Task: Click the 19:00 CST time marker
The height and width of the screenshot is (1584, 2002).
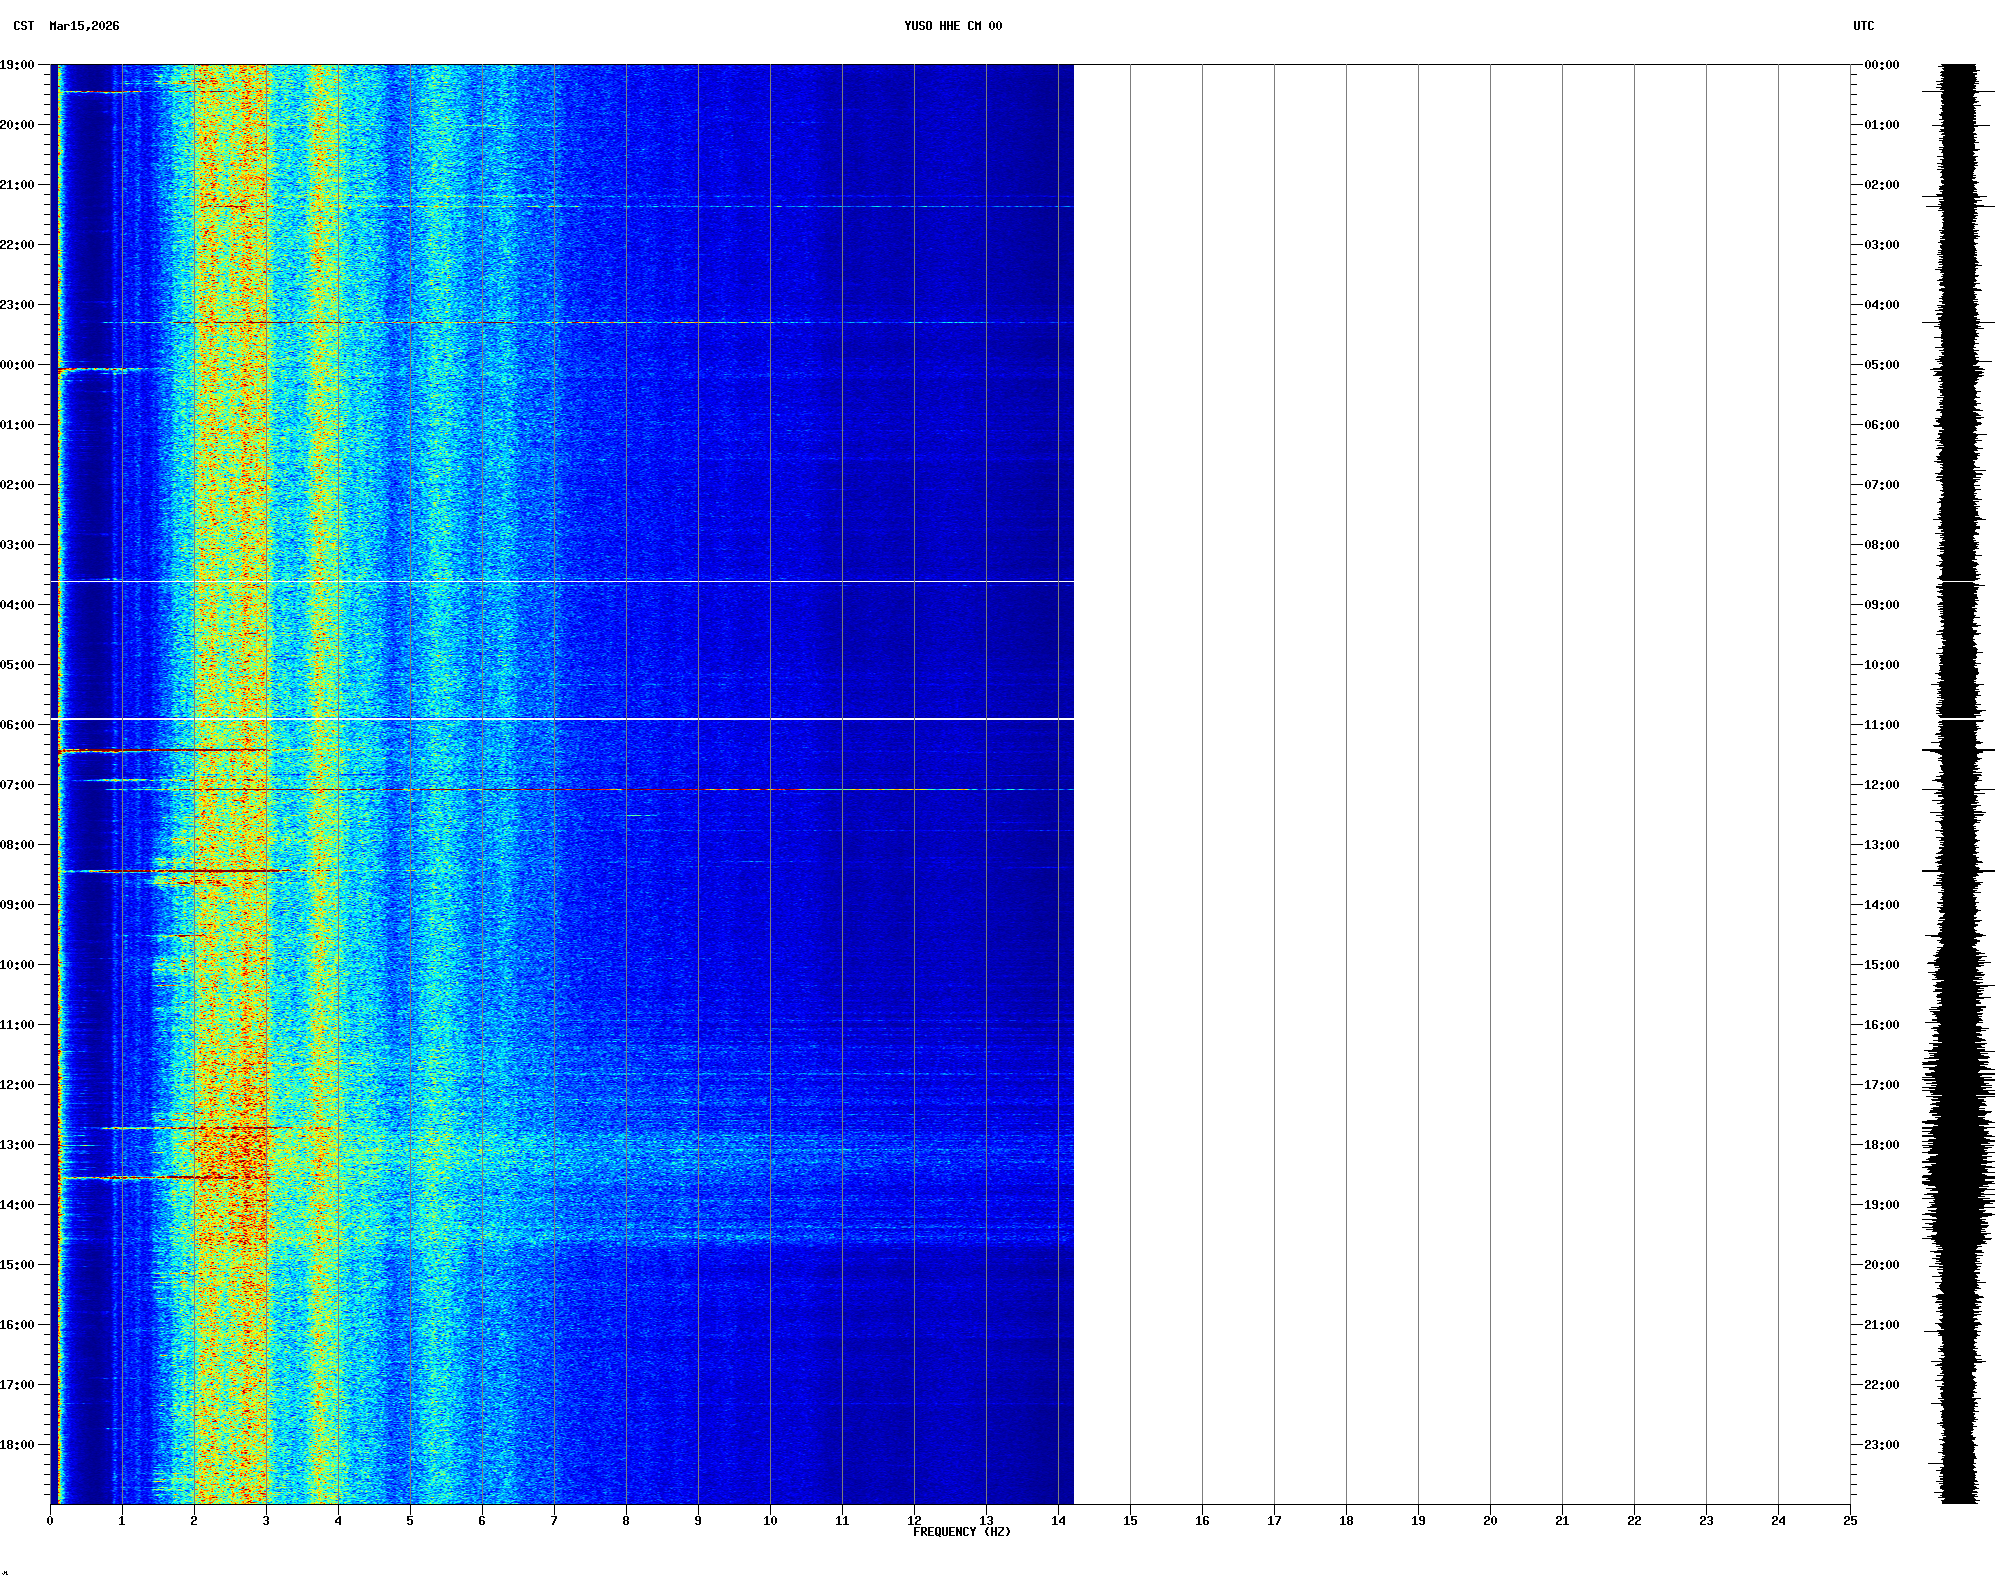Action: 17,65
